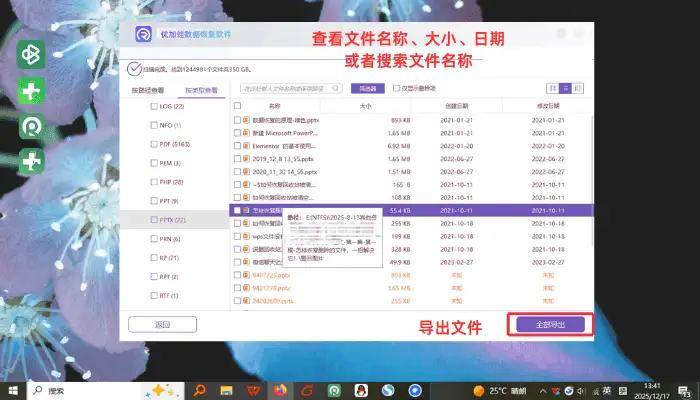Open the bottom green plus desktop icon
Image resolution: width=700 pixels, height=400 pixels.
31,160
